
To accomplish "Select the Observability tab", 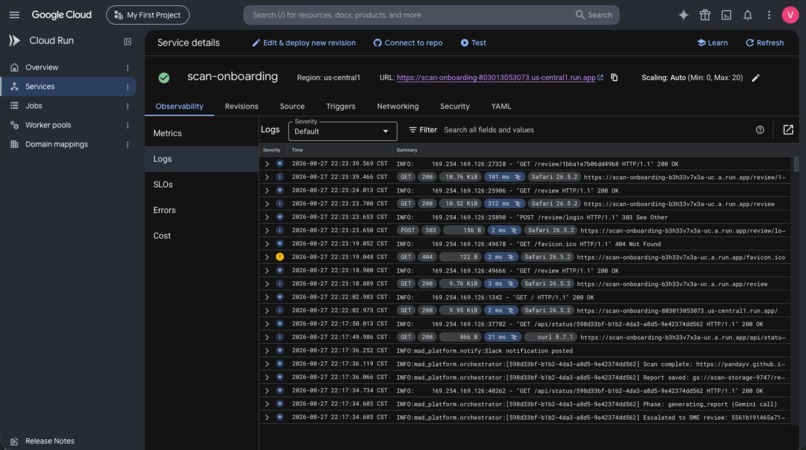I will pyautogui.click(x=179, y=106).
